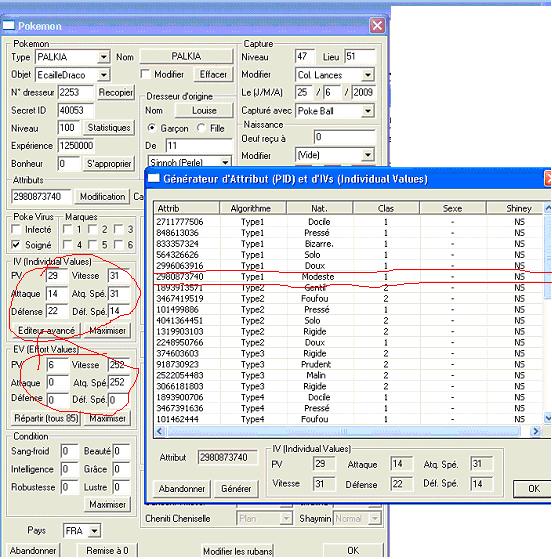Click the EV Vitesse field 252
Screen dimensions: 552x559
click(119, 364)
